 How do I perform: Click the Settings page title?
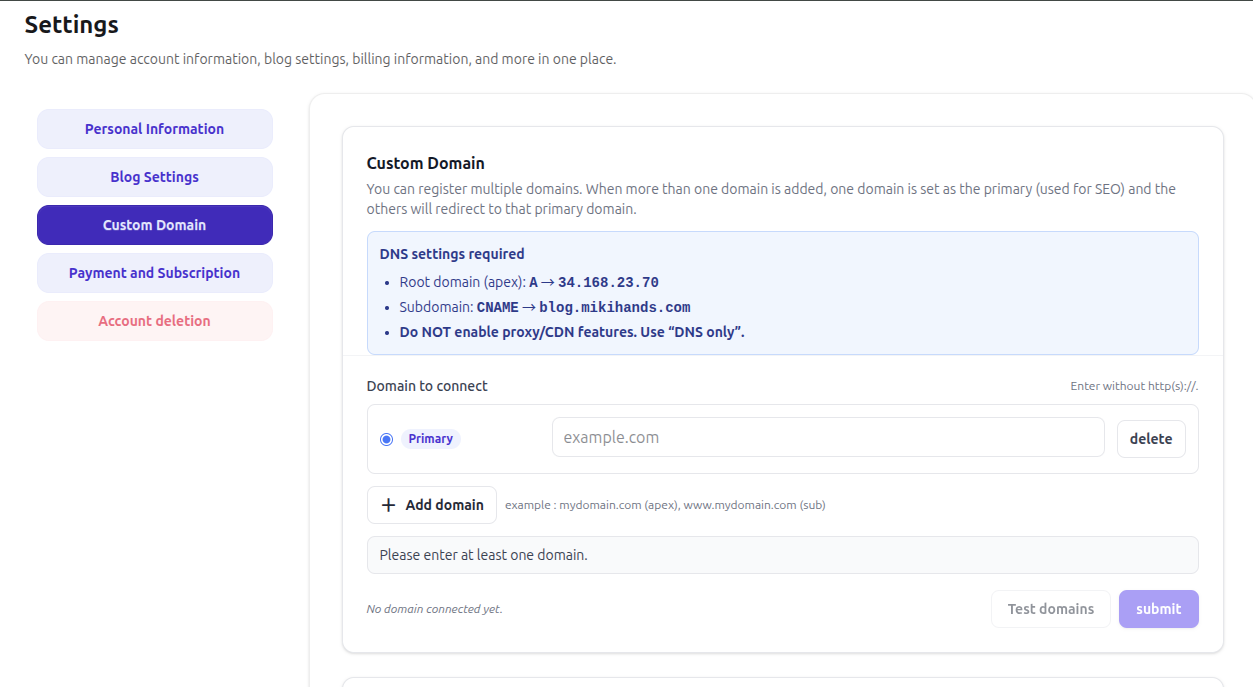[x=70, y=24]
